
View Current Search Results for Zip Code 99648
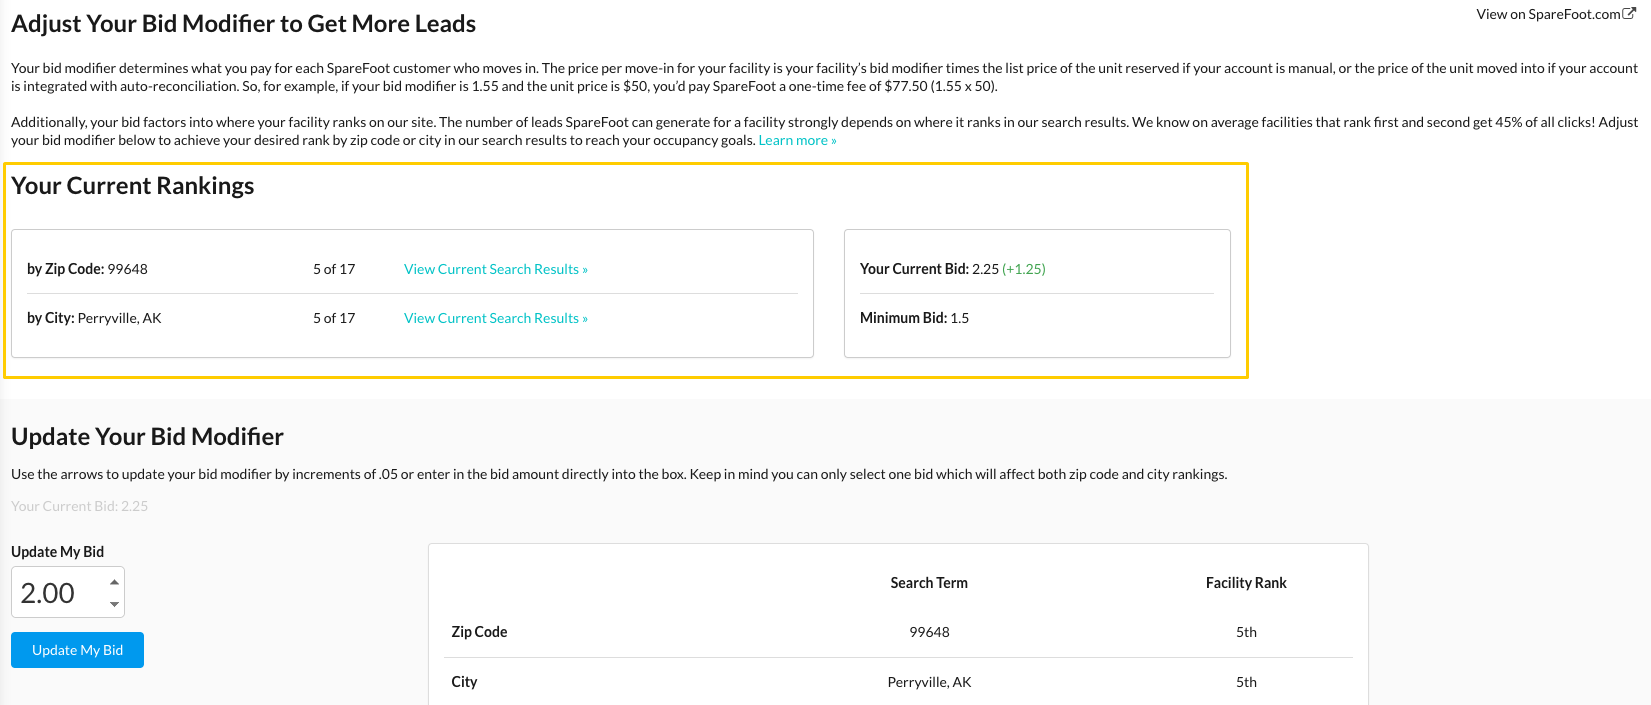(x=496, y=269)
